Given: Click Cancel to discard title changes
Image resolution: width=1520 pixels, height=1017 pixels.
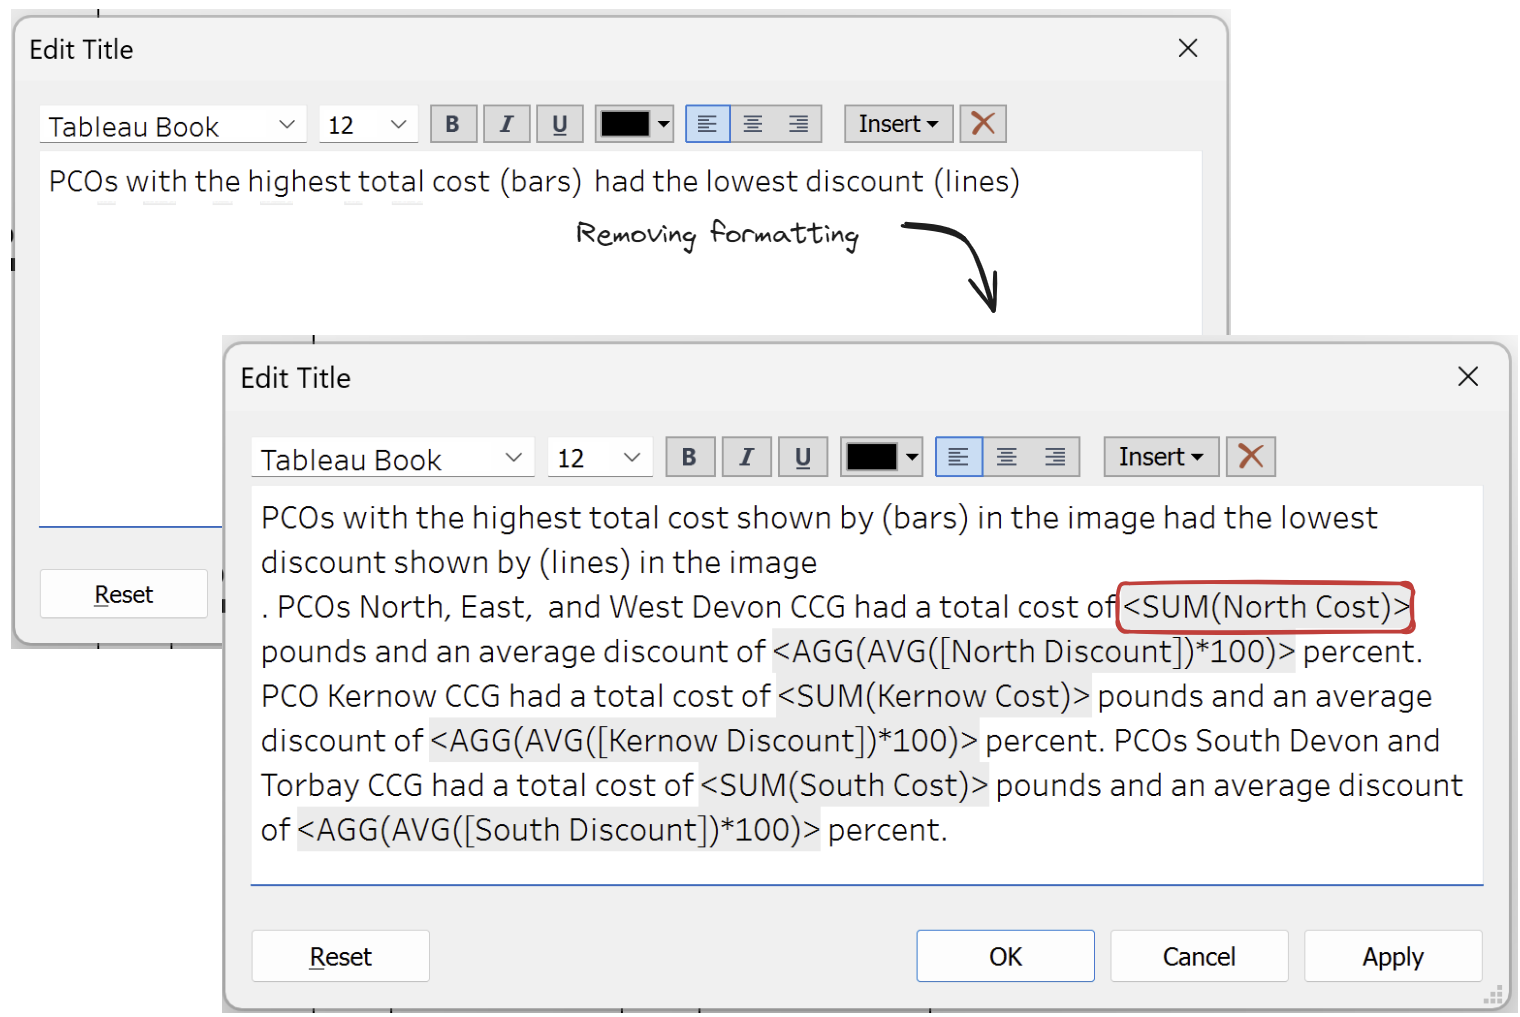Looking at the screenshot, I should [x=1198, y=957].
